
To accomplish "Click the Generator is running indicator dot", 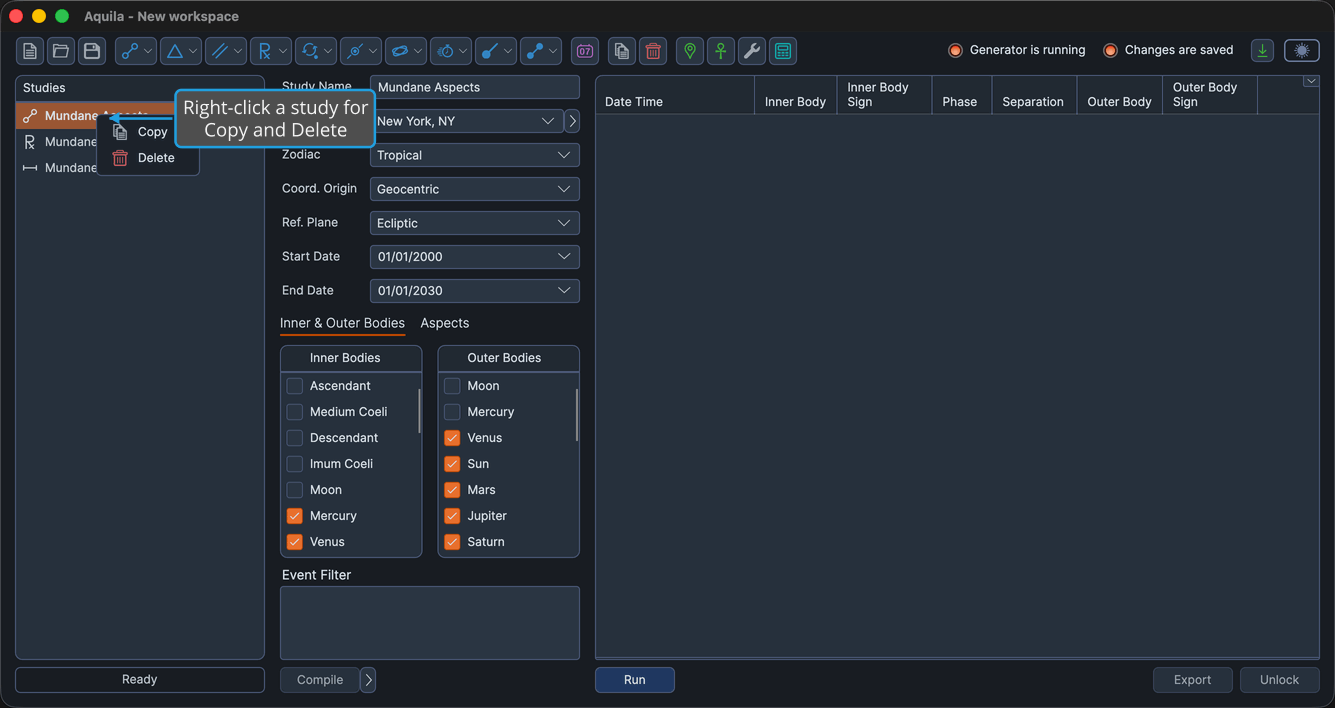I will (955, 50).
